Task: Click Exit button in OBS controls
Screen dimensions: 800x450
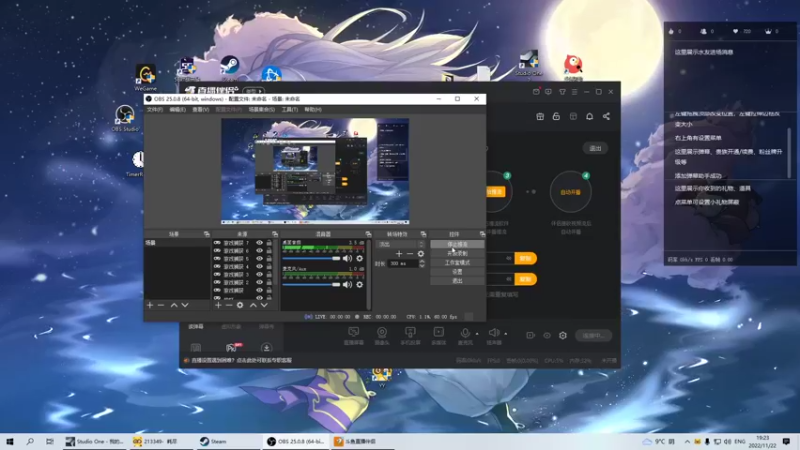Action: click(457, 281)
